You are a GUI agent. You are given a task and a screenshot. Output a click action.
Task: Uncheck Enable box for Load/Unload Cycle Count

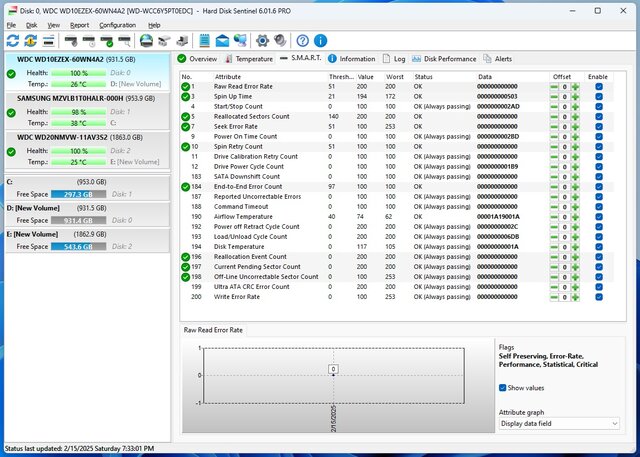tap(599, 237)
